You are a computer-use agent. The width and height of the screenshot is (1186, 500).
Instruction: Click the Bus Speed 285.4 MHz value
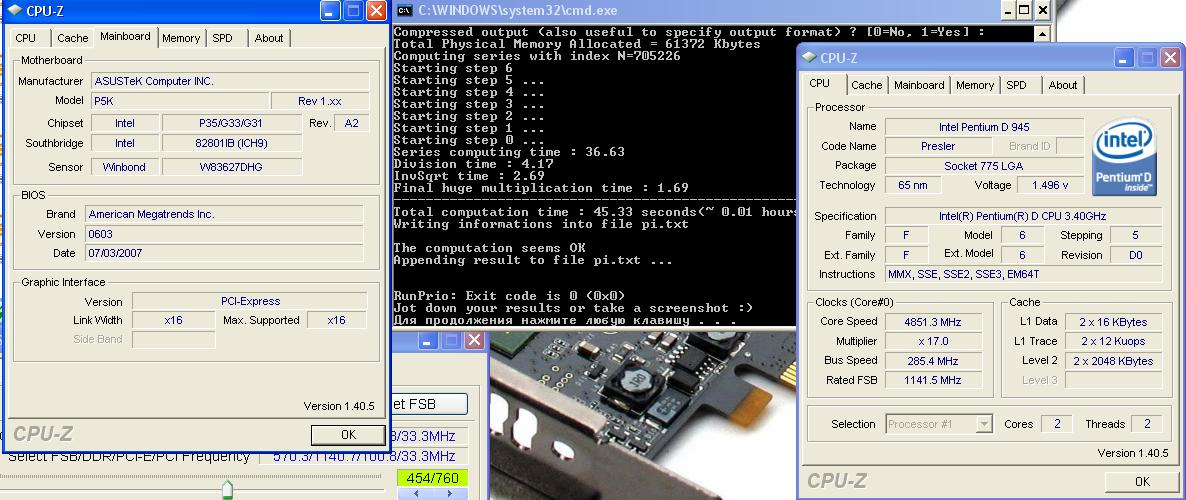click(x=933, y=361)
